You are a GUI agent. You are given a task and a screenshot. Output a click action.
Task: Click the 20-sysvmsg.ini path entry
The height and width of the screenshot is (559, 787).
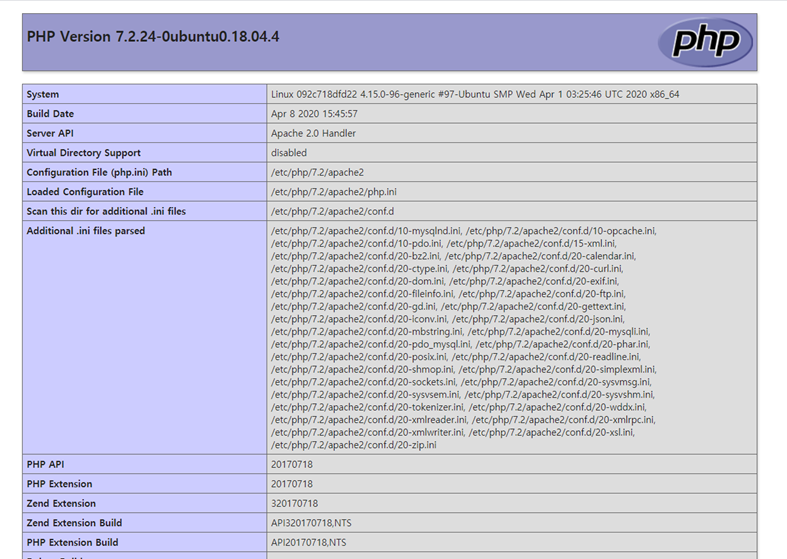point(556,382)
